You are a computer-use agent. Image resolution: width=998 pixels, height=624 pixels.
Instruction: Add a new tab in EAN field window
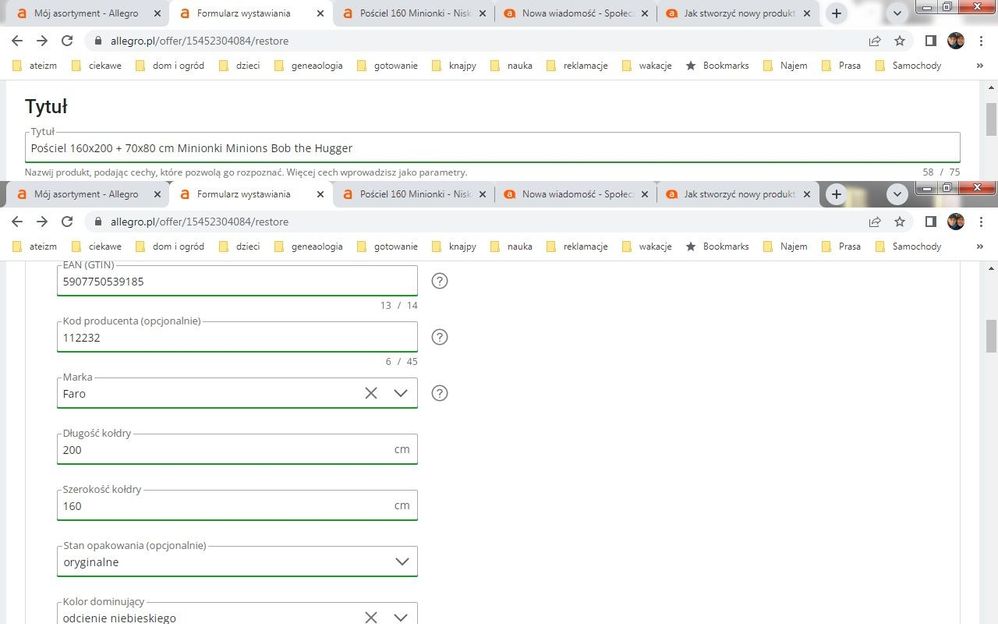click(836, 194)
